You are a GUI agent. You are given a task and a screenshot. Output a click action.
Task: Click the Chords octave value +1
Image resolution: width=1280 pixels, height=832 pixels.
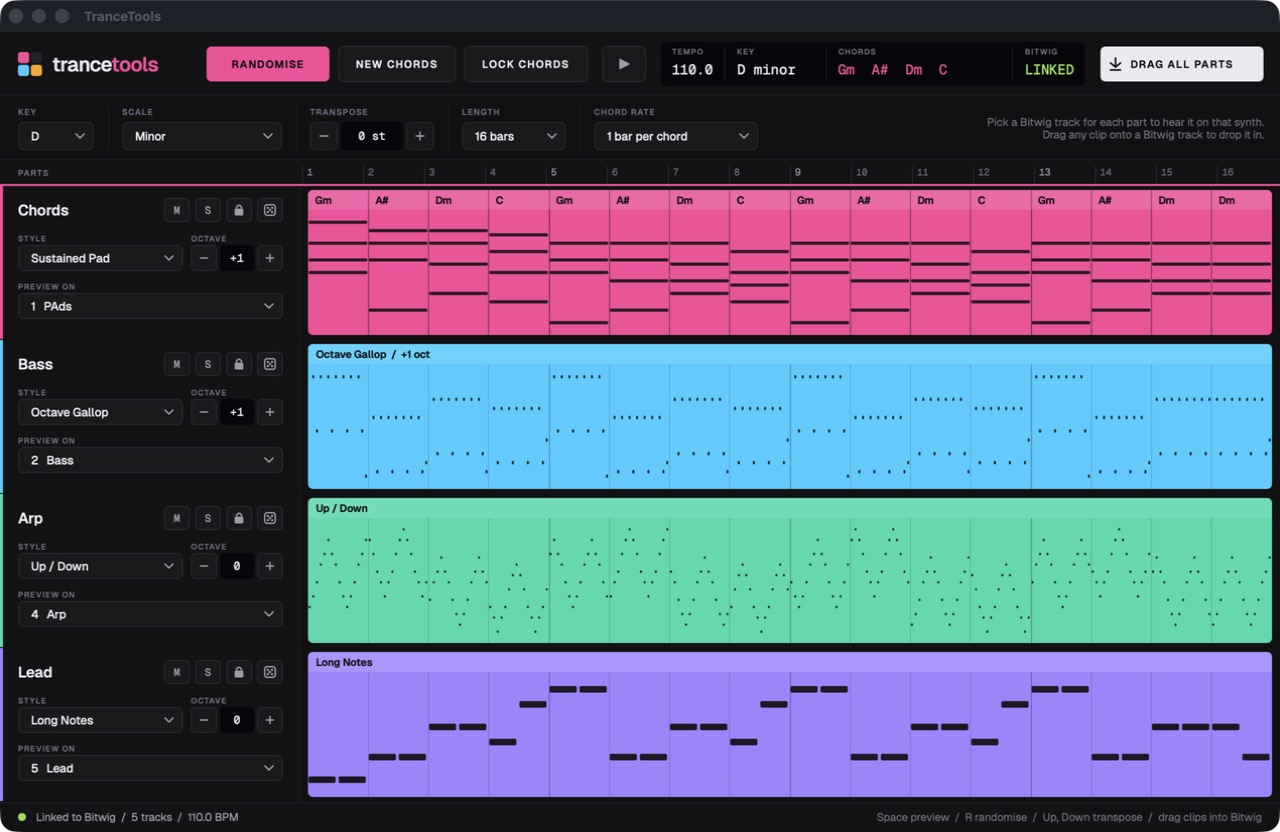[237, 258]
